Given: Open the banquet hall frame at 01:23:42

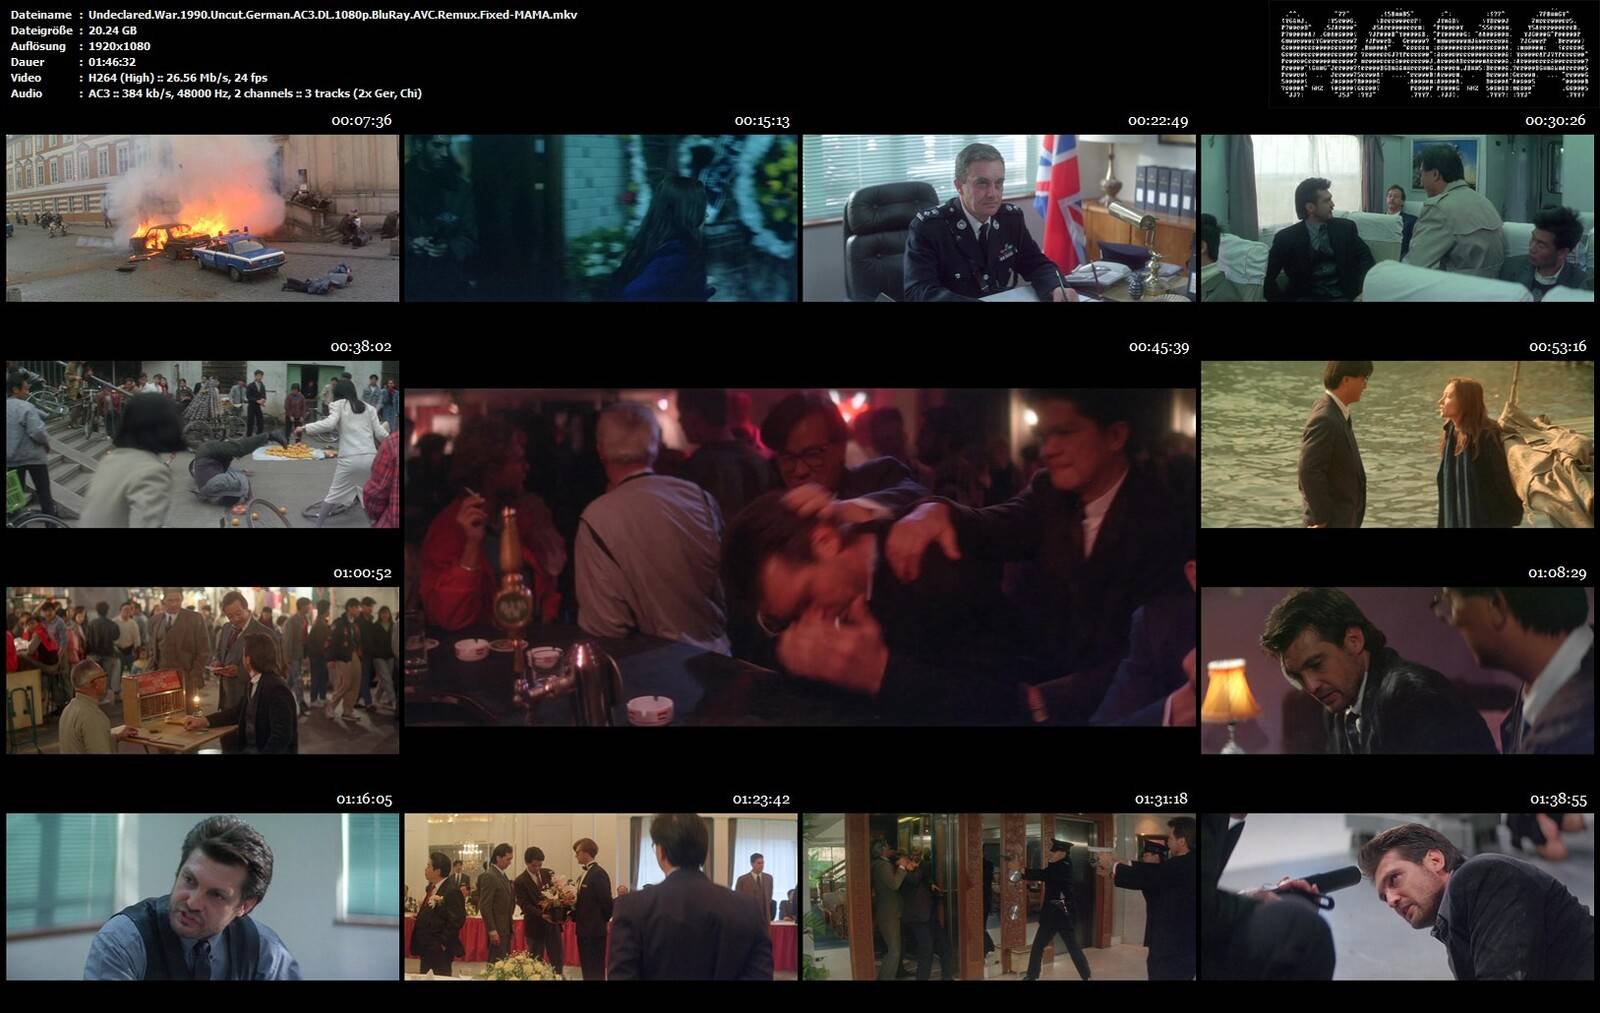Looking at the screenshot, I should 601,896.
